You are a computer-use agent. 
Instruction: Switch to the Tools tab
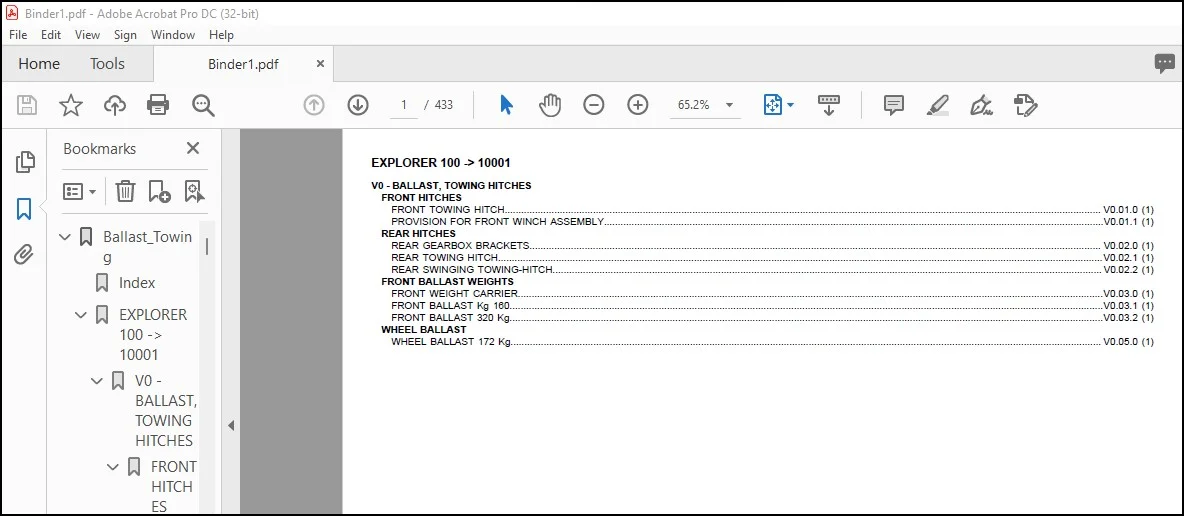(107, 64)
